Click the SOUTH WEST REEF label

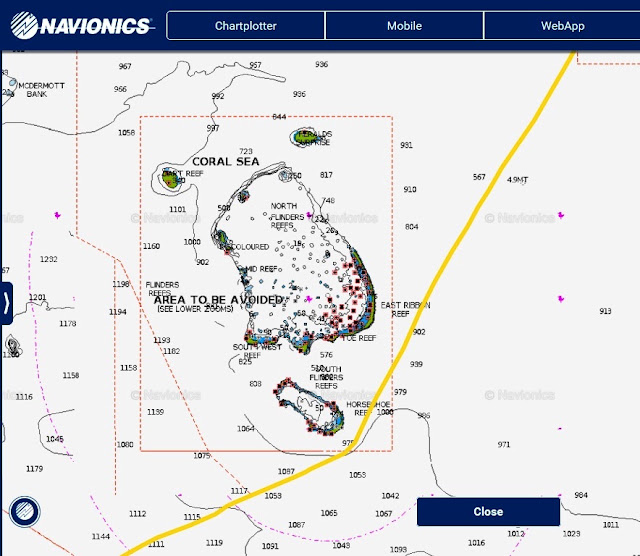click(x=257, y=351)
